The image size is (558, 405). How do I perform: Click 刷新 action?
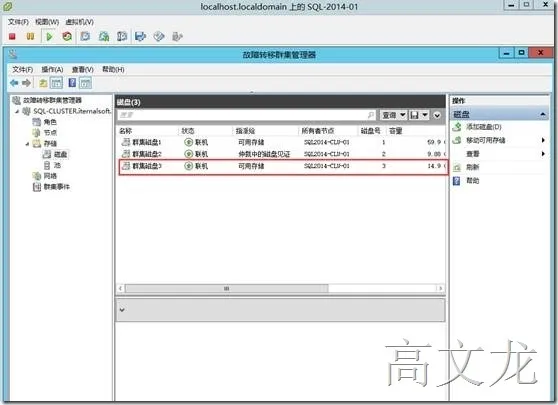click(x=473, y=167)
